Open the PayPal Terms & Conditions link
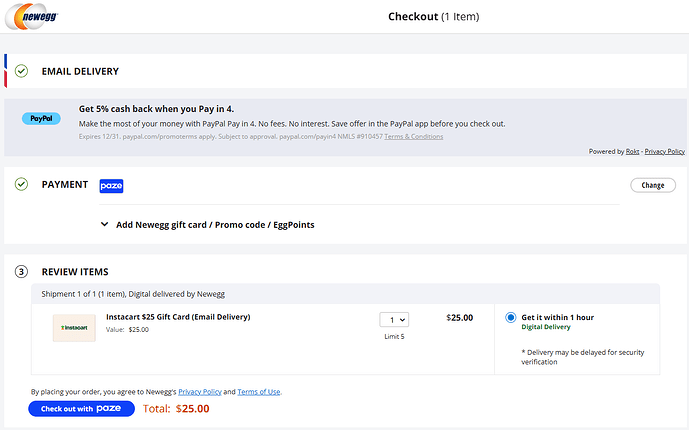The height and width of the screenshot is (430, 689). coord(414,137)
